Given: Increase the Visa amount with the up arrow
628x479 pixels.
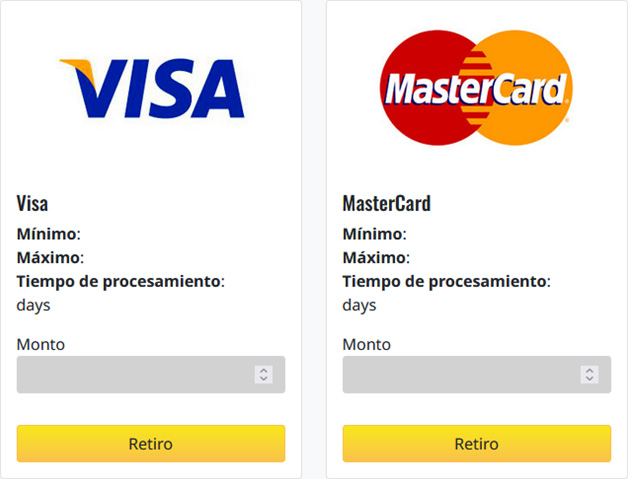Looking at the screenshot, I should point(263,370).
